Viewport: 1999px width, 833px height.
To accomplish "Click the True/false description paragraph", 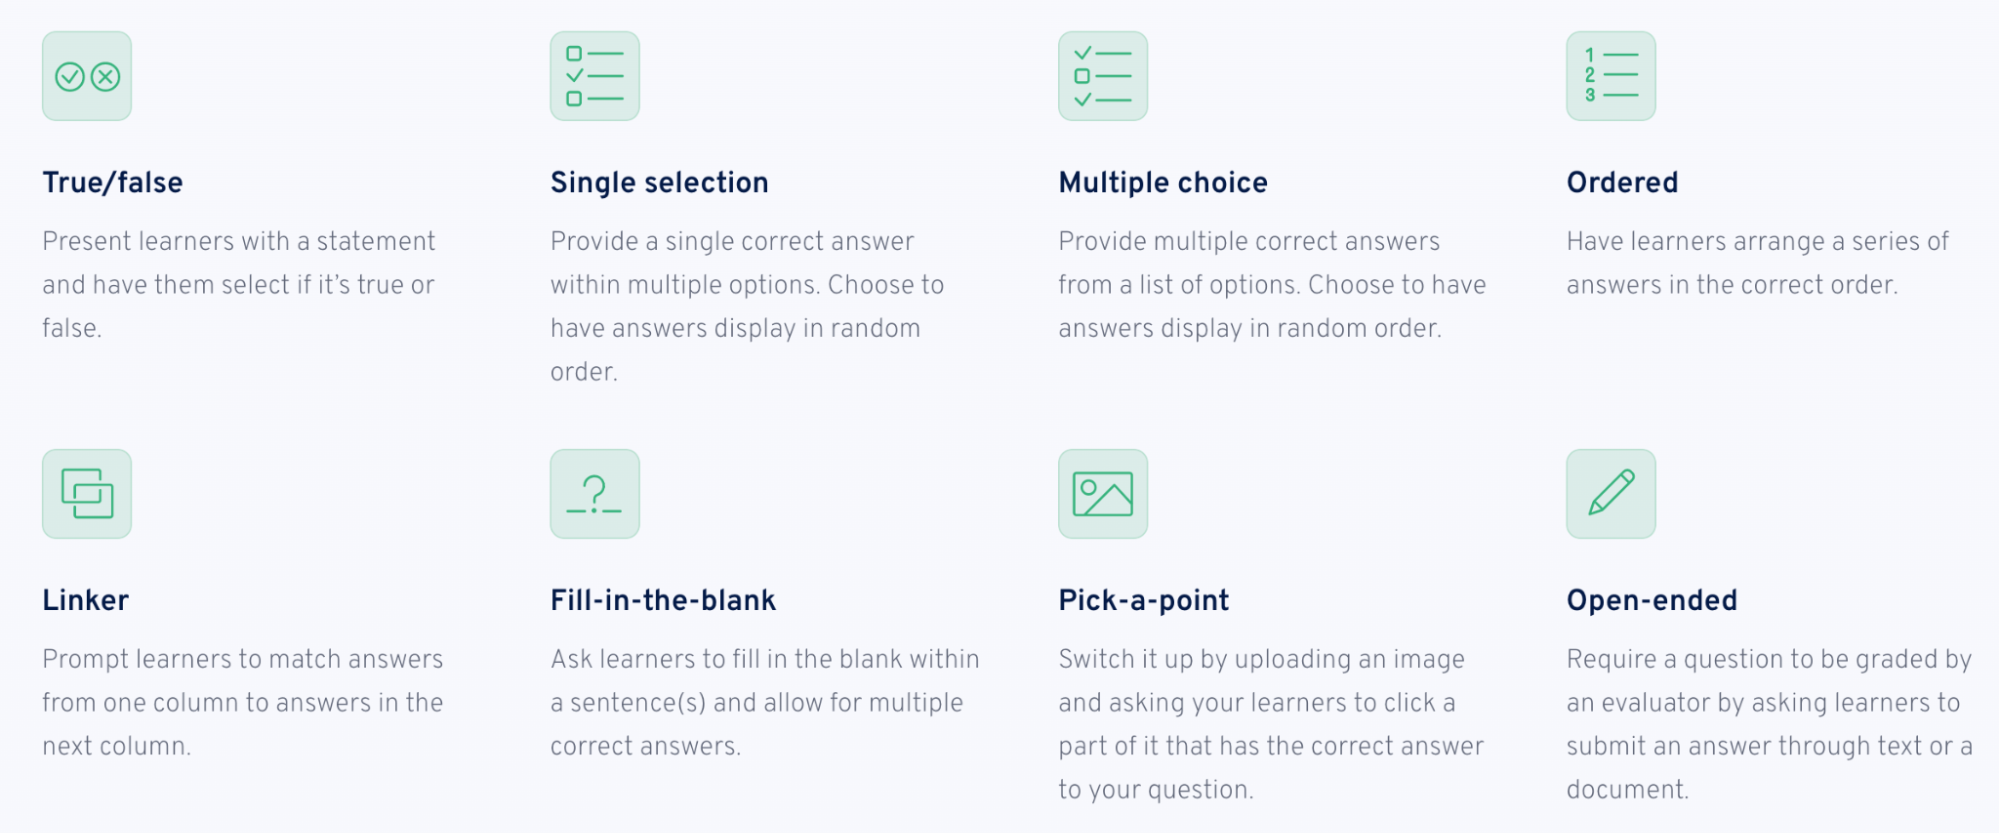I will (x=239, y=285).
